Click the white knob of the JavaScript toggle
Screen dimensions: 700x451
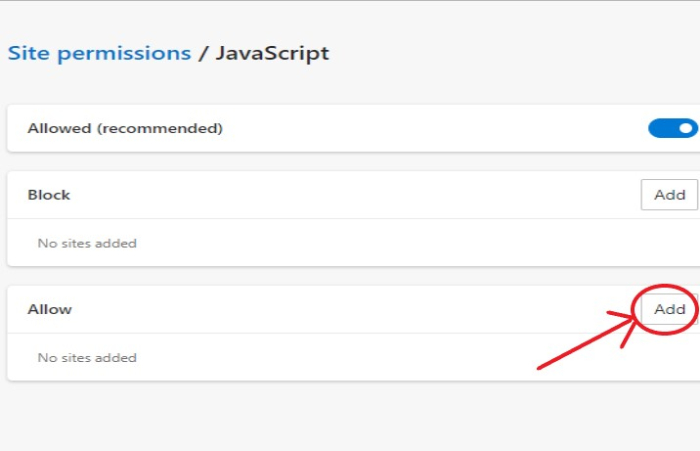[685, 128]
